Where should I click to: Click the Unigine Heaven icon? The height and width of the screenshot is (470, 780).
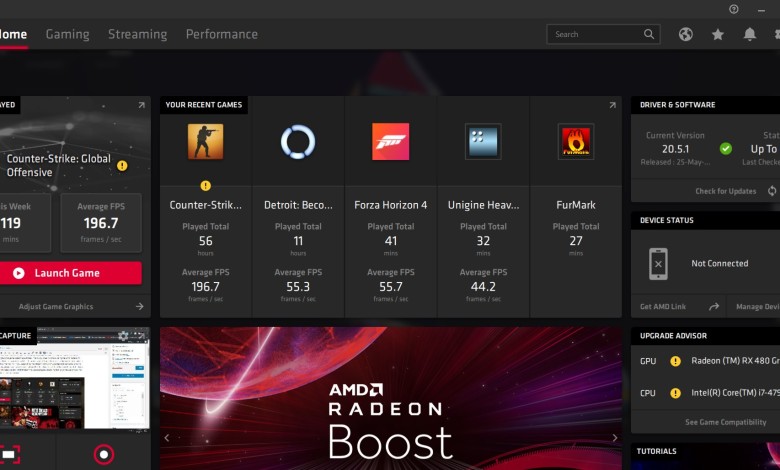(x=483, y=142)
